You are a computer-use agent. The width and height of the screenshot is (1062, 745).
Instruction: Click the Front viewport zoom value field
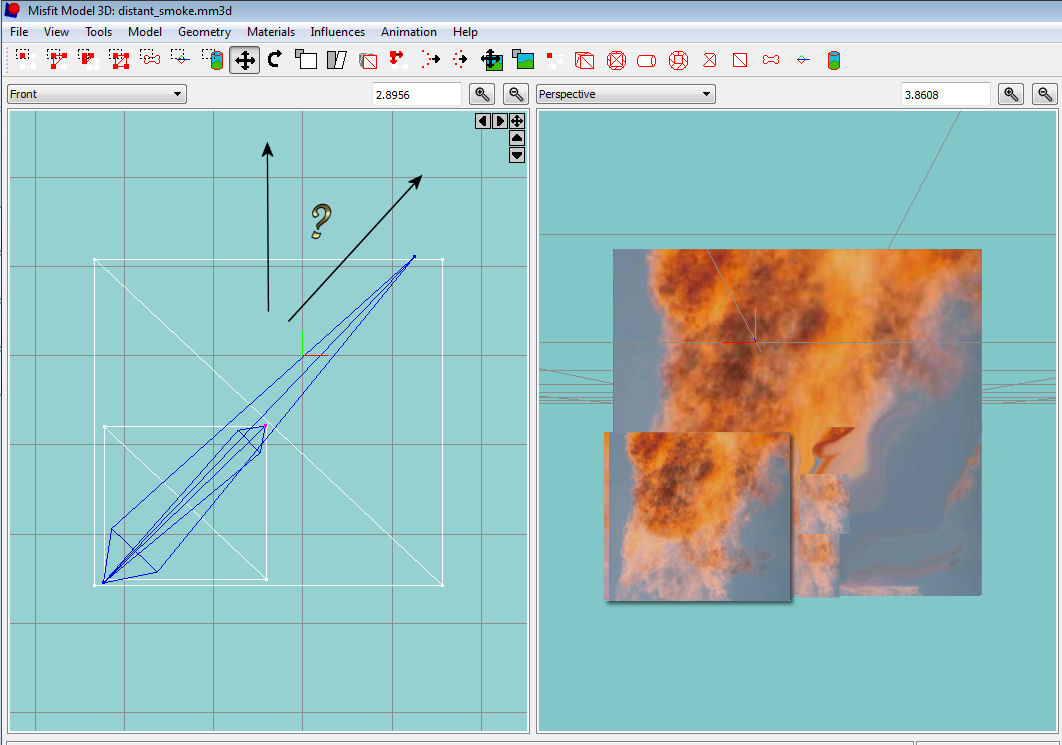[x=416, y=94]
